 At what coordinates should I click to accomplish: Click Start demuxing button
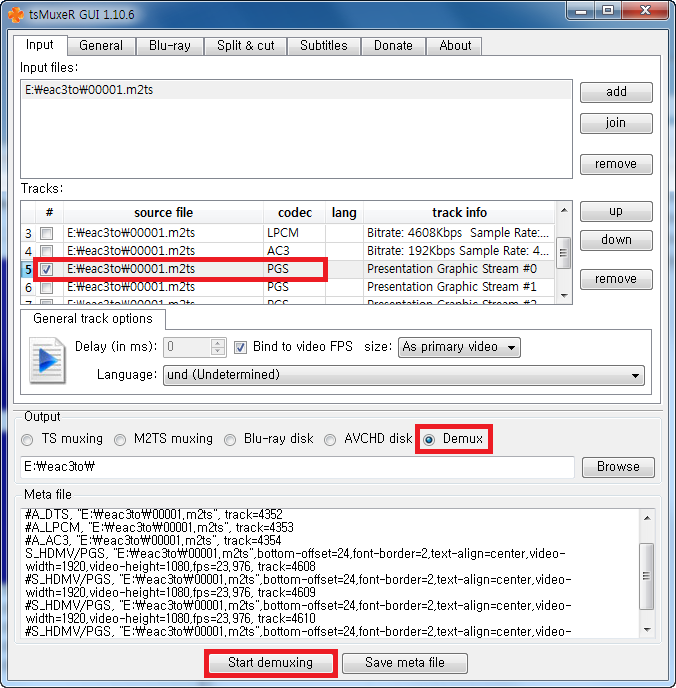(270, 663)
